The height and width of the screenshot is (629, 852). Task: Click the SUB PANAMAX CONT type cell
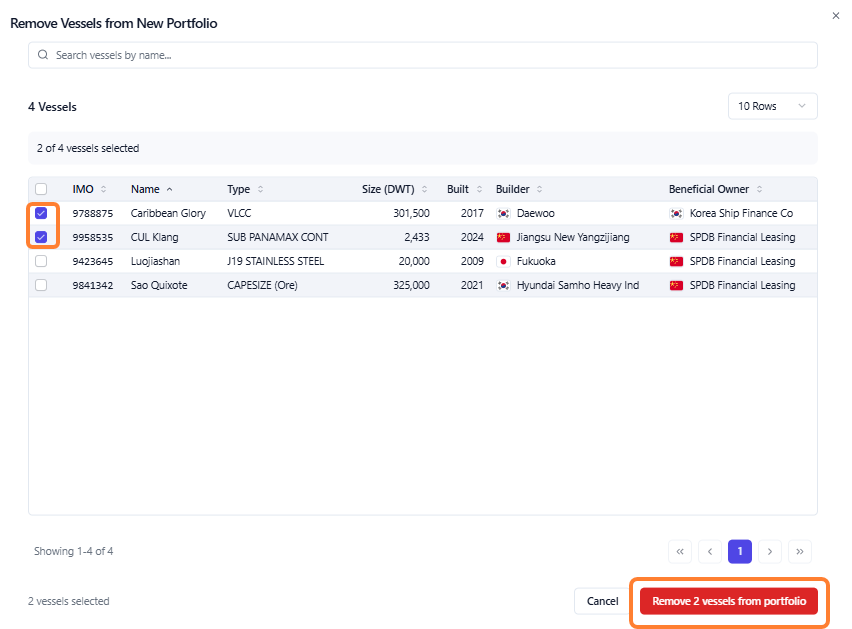click(x=278, y=237)
